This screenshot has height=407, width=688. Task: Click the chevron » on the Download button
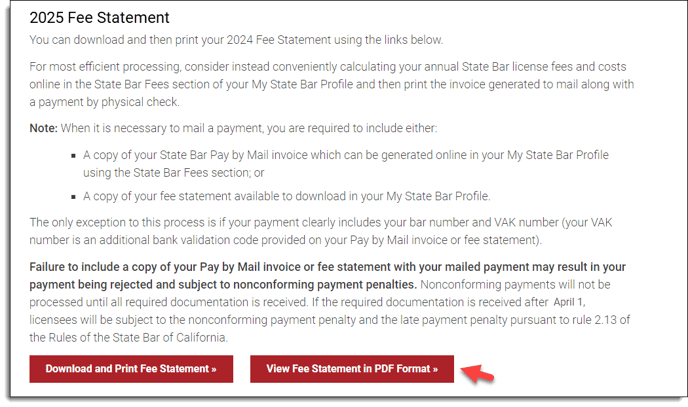click(x=214, y=369)
